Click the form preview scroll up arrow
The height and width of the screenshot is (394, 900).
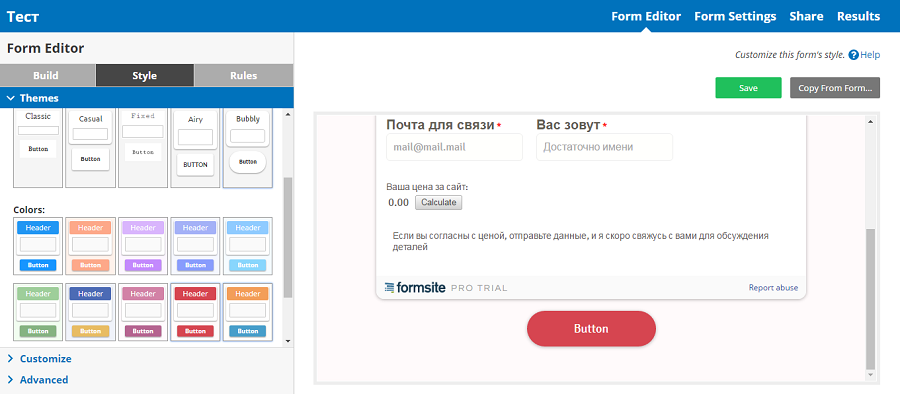tap(871, 122)
